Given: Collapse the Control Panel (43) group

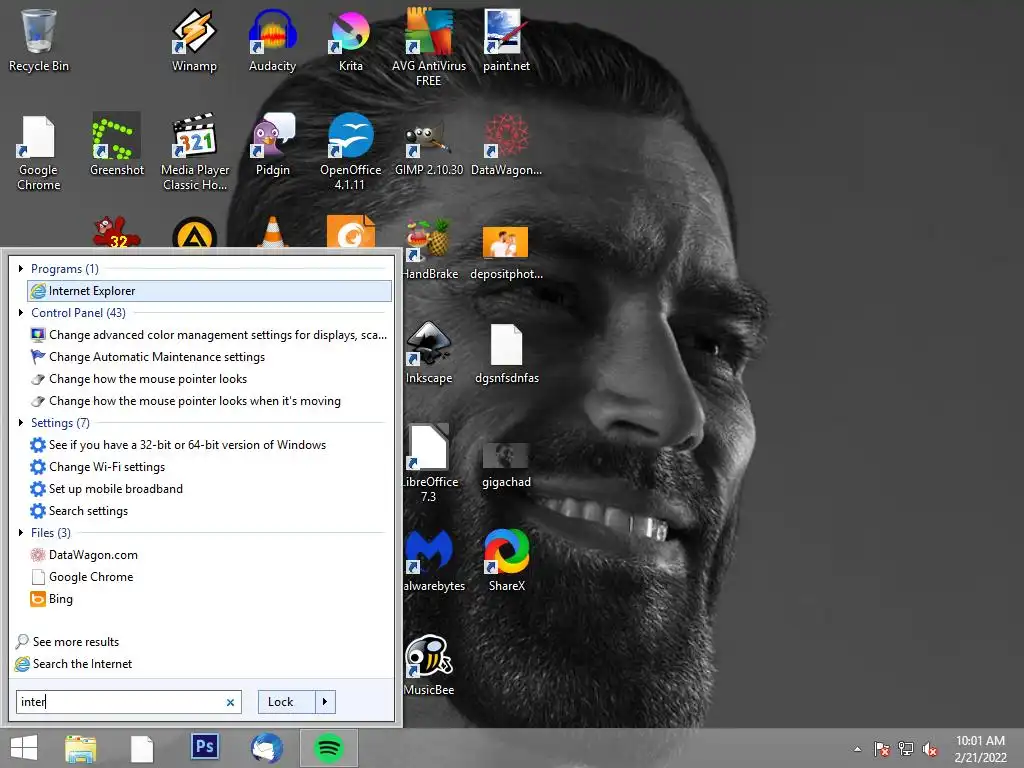Looking at the screenshot, I should 21,313.
